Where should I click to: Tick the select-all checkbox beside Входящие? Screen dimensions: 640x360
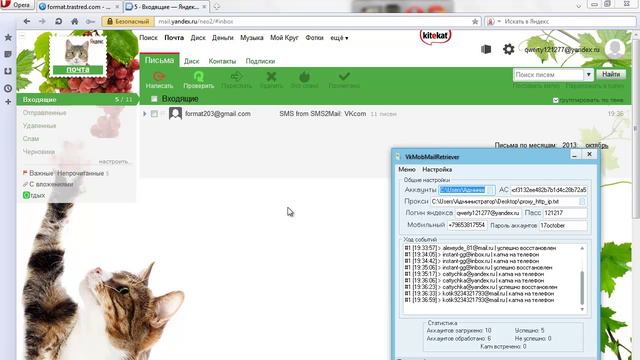click(154, 99)
